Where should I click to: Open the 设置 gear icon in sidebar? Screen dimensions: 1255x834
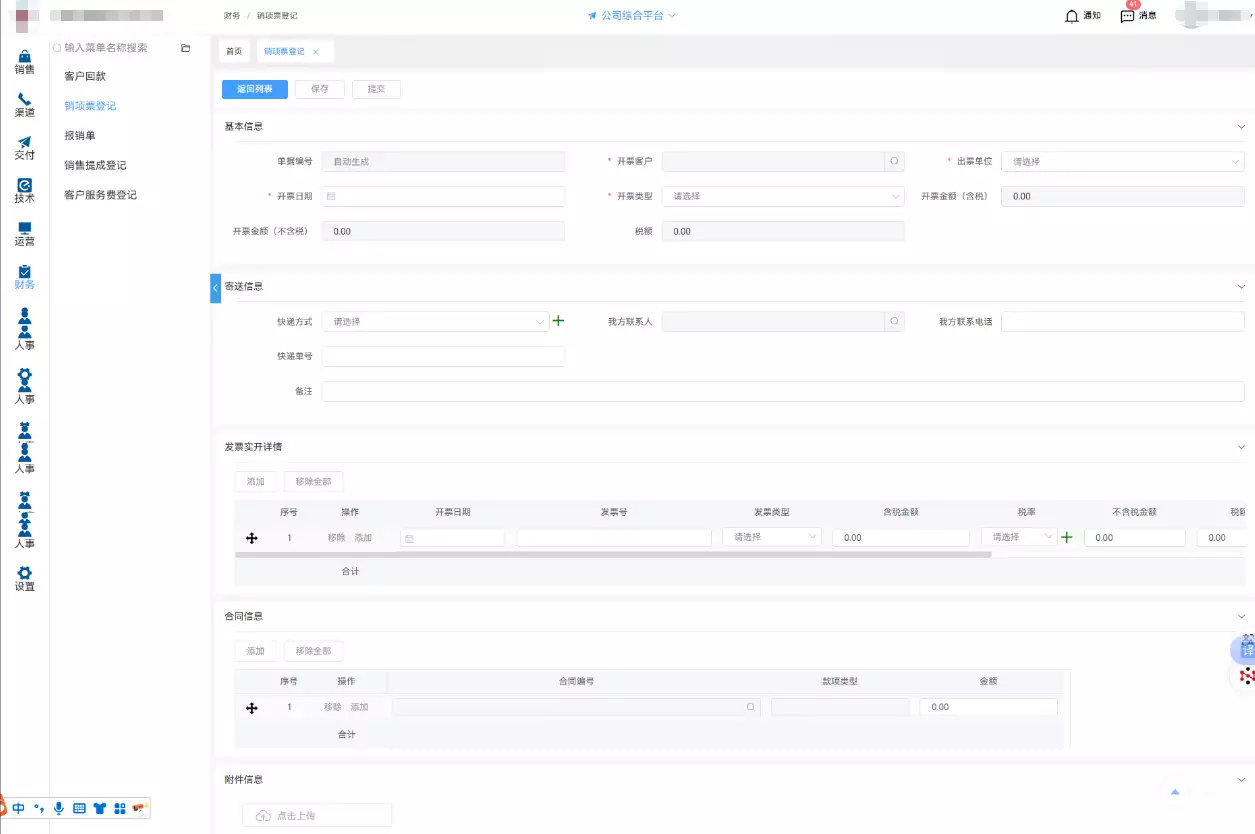[x=24, y=578]
